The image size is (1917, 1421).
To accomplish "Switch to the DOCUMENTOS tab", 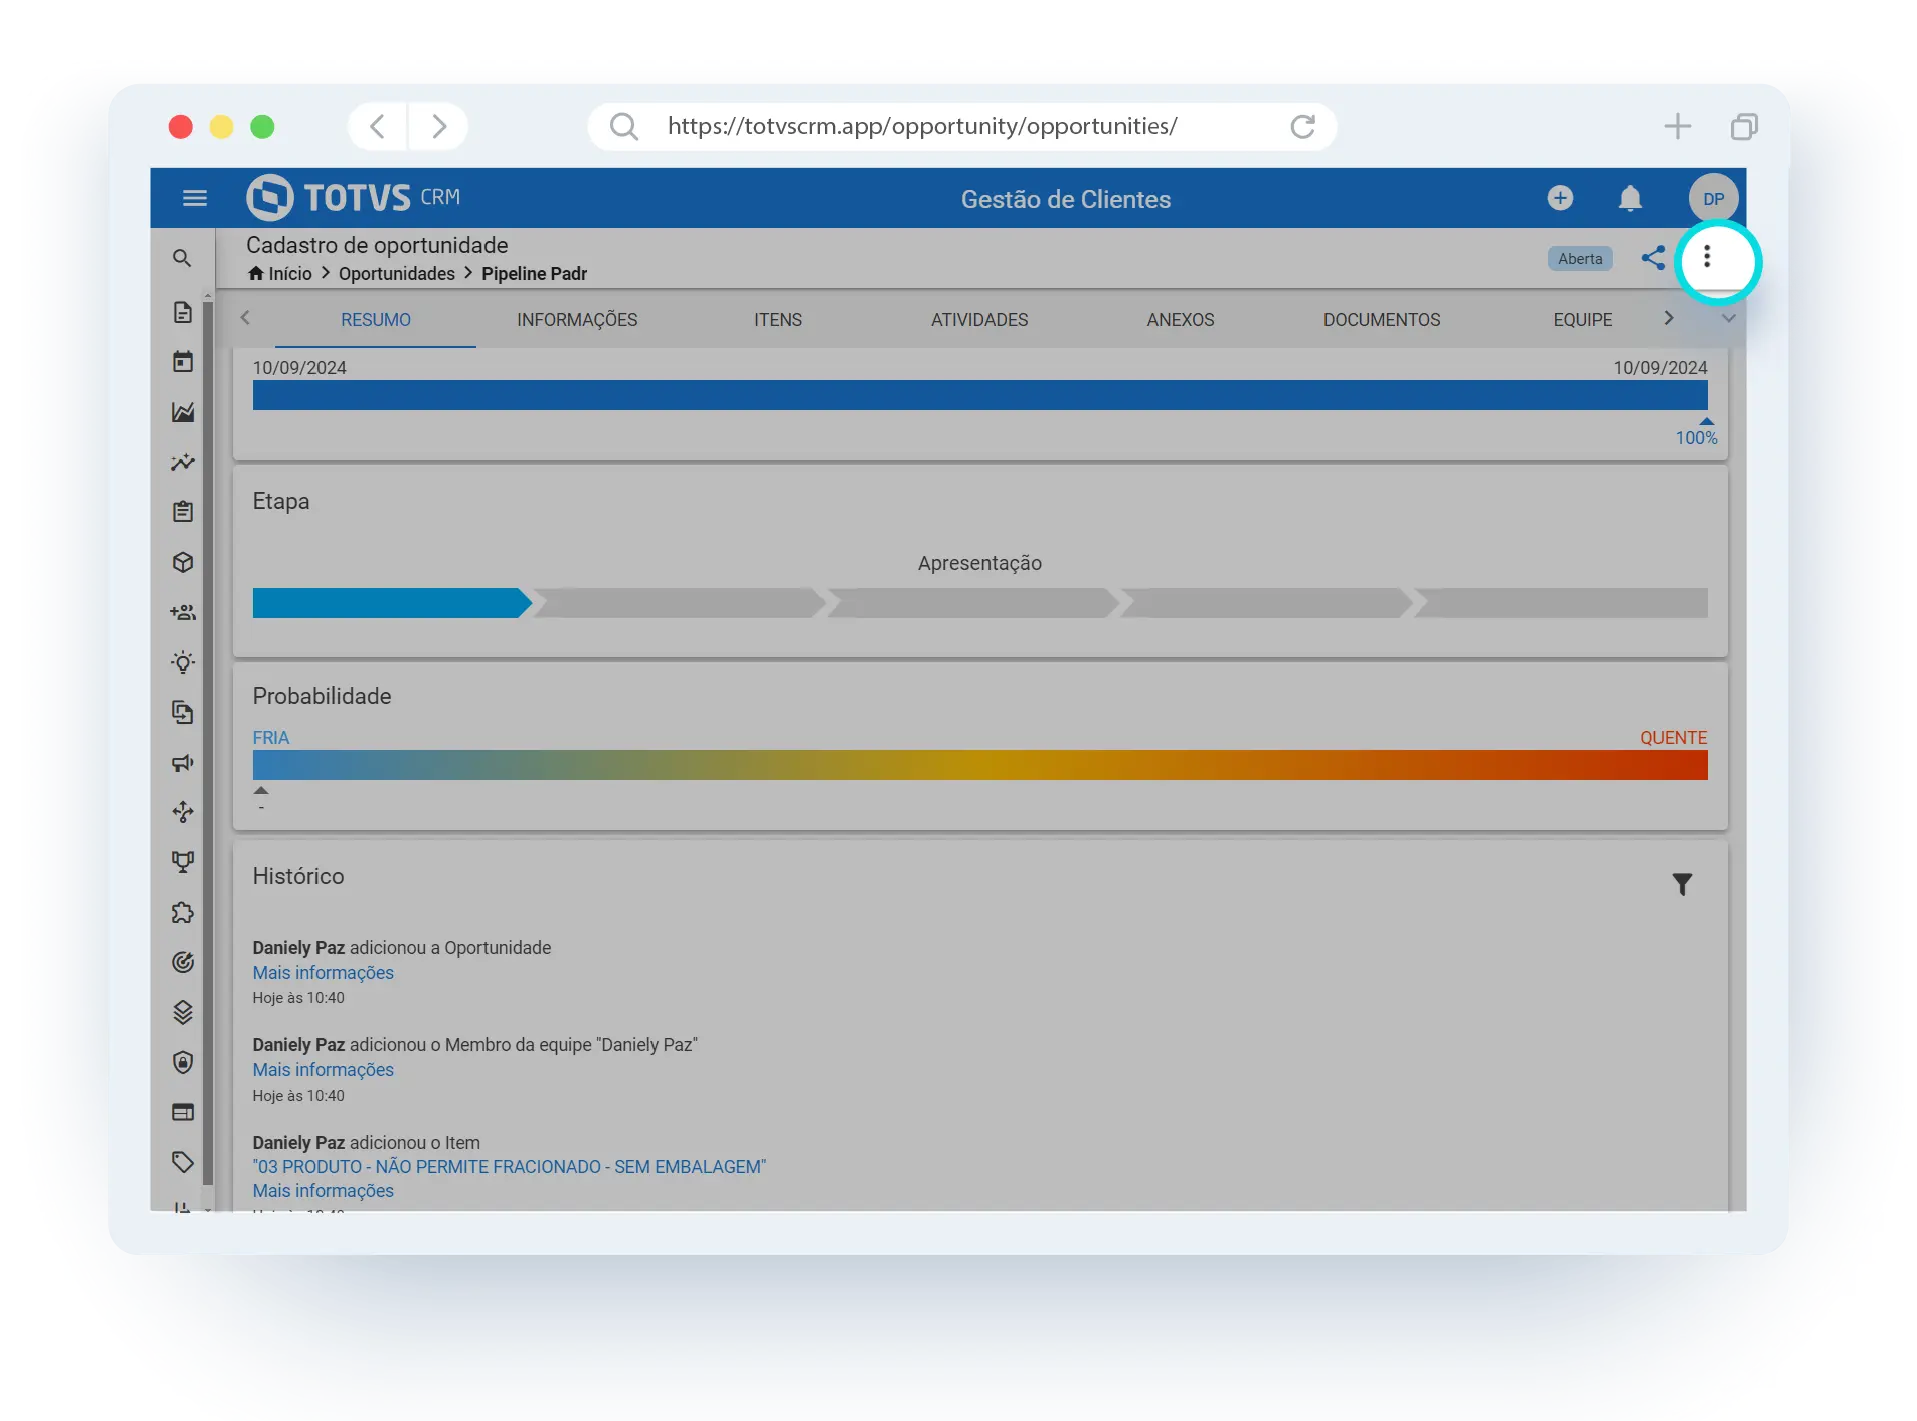I will coord(1381,320).
